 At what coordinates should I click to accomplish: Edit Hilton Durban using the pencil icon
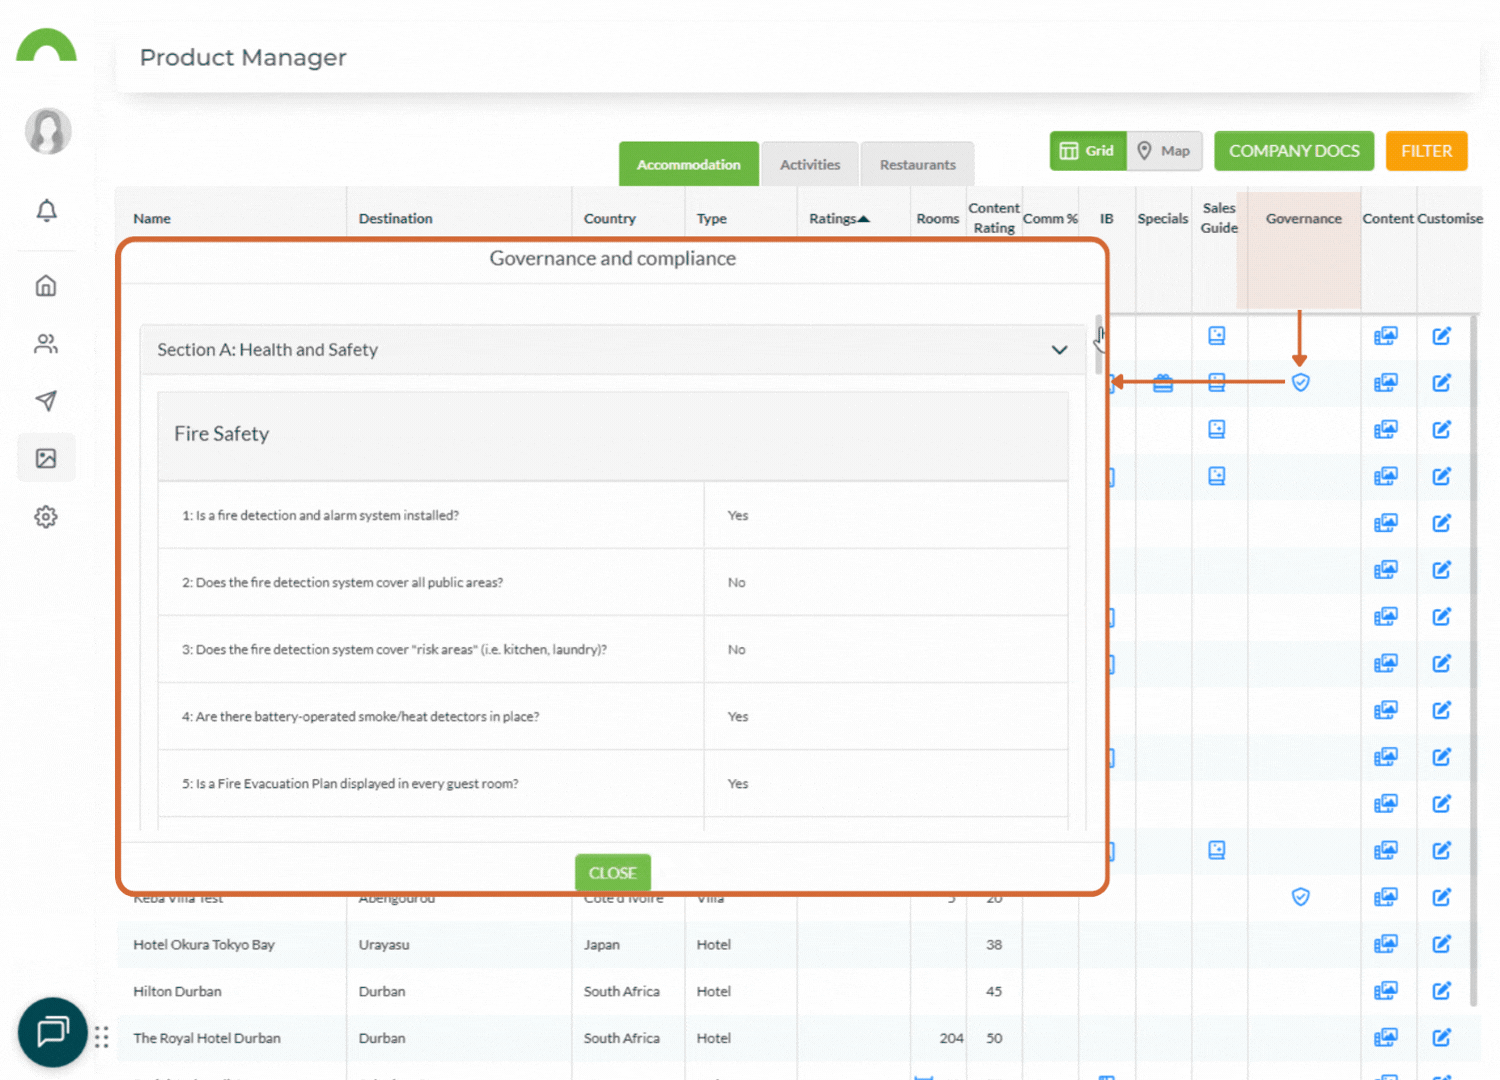pos(1443,991)
